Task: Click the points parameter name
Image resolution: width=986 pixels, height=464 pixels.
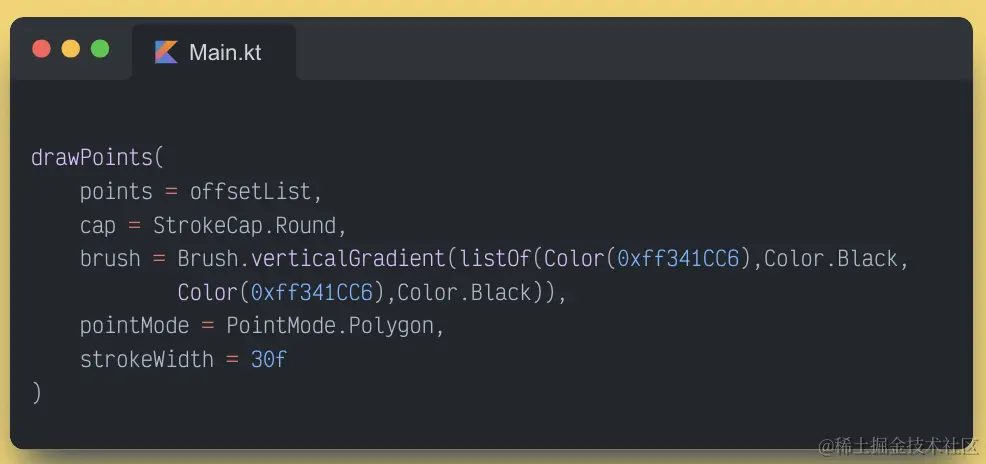Action: pos(116,192)
